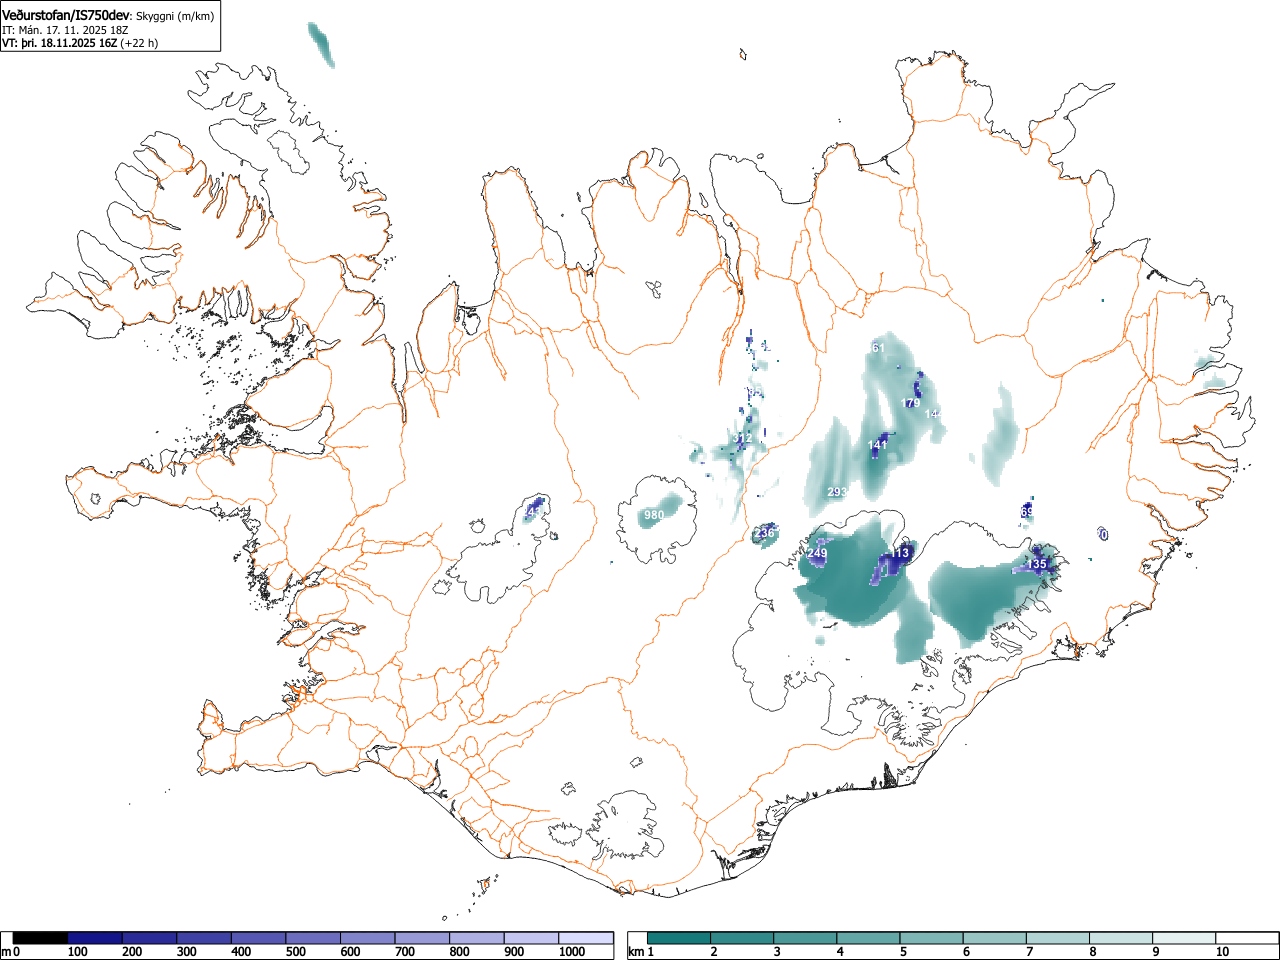Click the 135 visibility value on the map
The width and height of the screenshot is (1280, 960).
(1036, 564)
